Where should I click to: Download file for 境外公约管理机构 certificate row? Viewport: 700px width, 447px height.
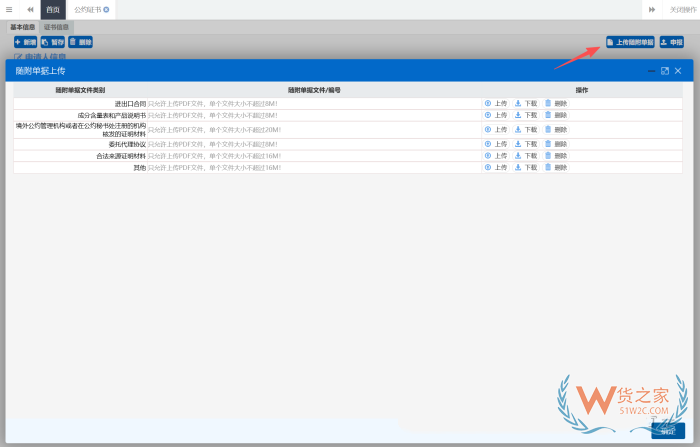tap(526, 130)
